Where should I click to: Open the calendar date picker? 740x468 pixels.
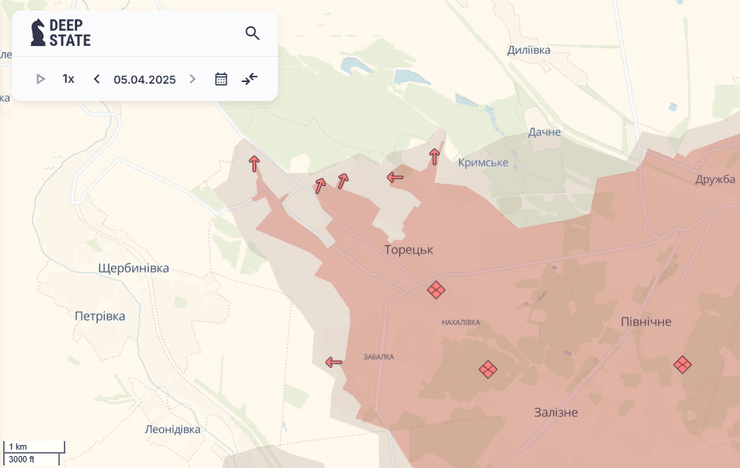[221, 79]
